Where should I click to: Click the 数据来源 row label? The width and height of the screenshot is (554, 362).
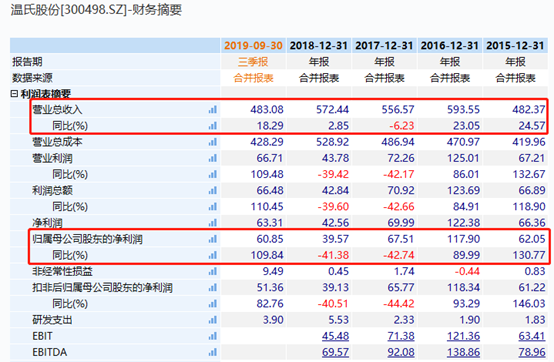(x=32, y=78)
